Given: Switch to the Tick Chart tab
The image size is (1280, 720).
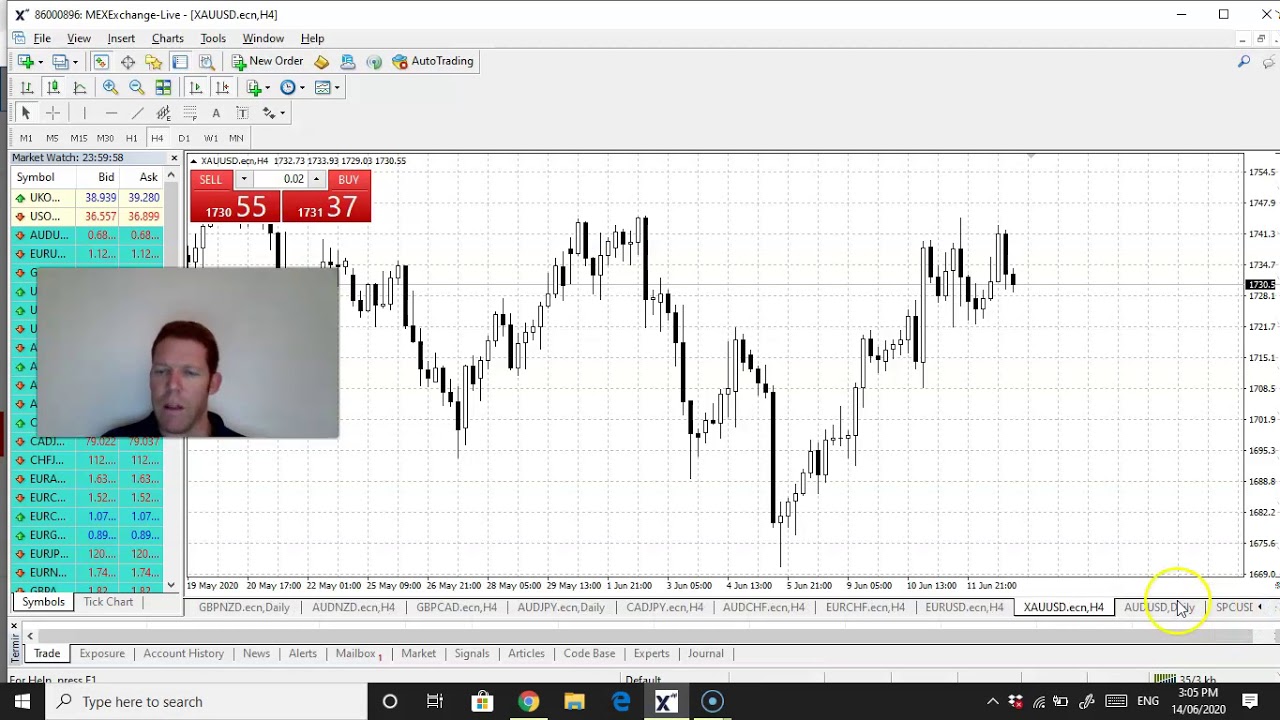Looking at the screenshot, I should click(108, 602).
